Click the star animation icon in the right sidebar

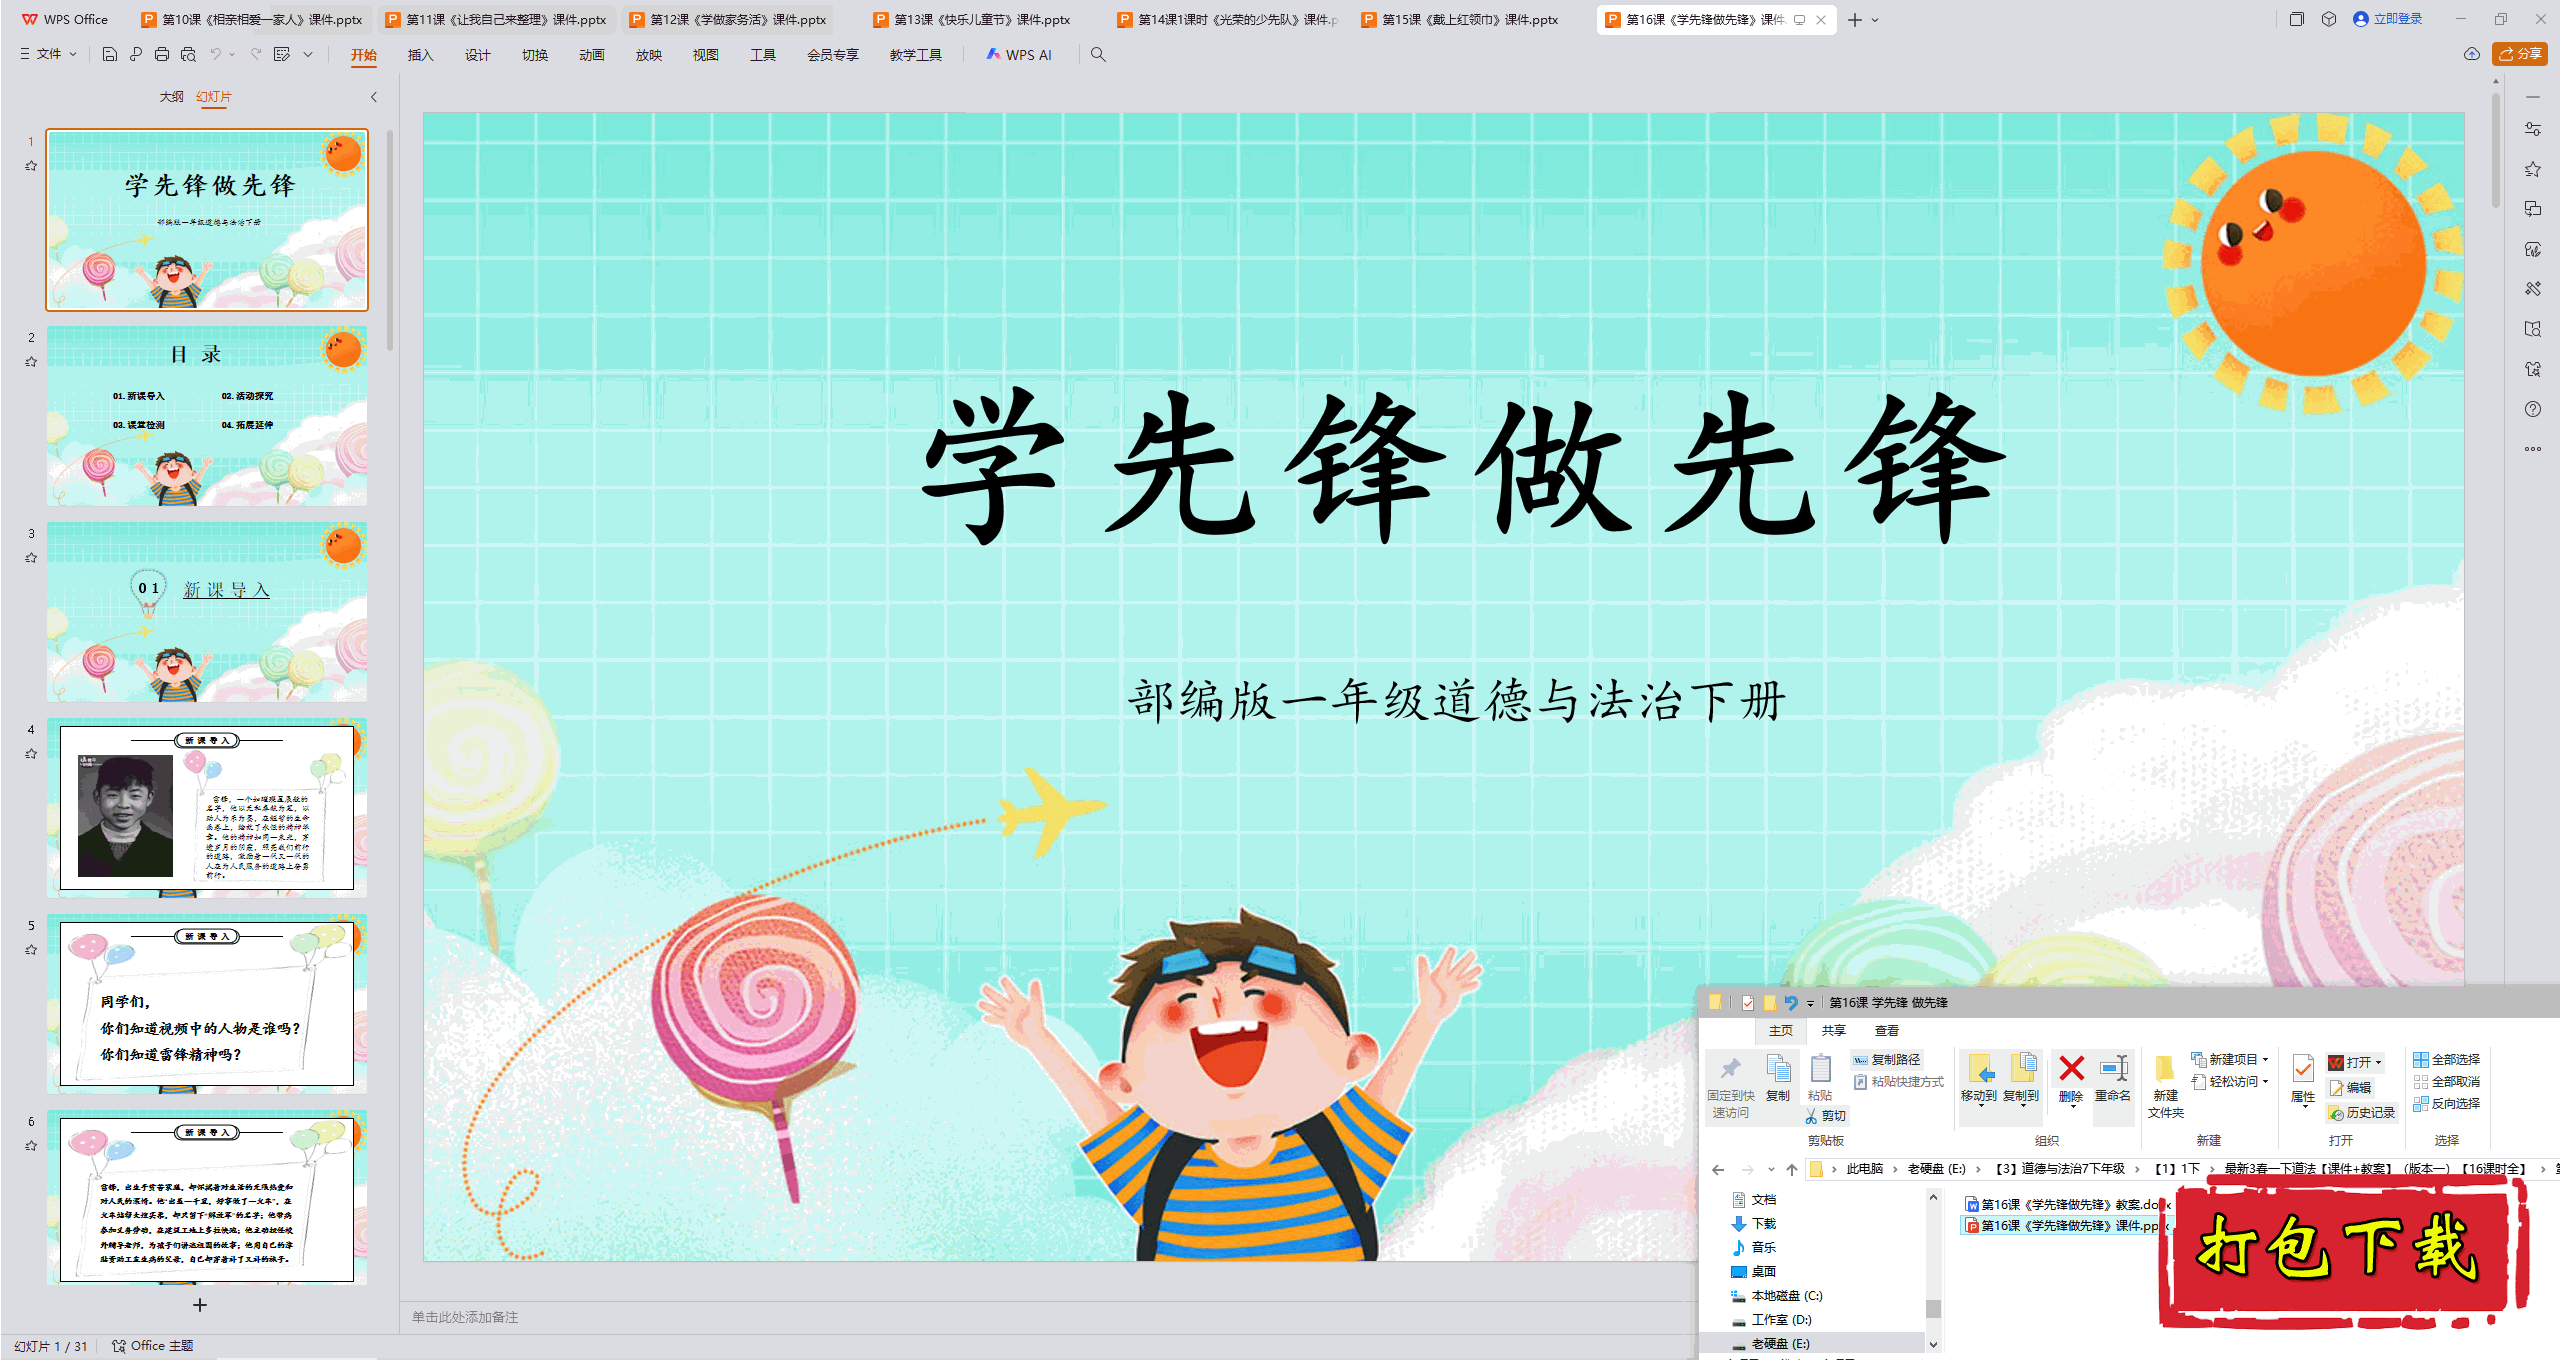[x=2533, y=169]
